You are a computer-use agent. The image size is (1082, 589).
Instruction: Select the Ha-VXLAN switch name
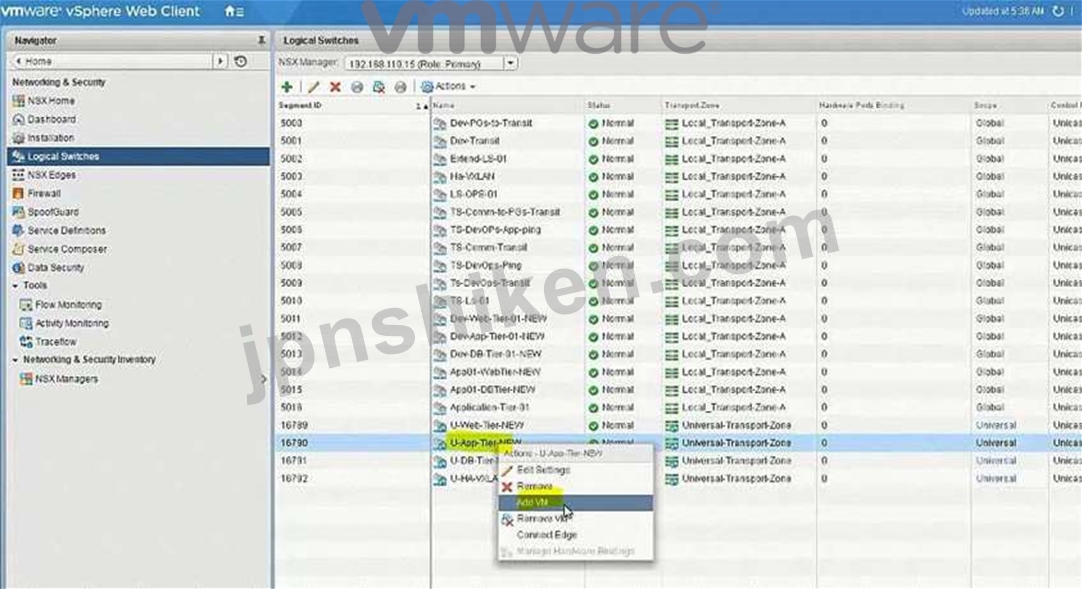[x=472, y=177]
